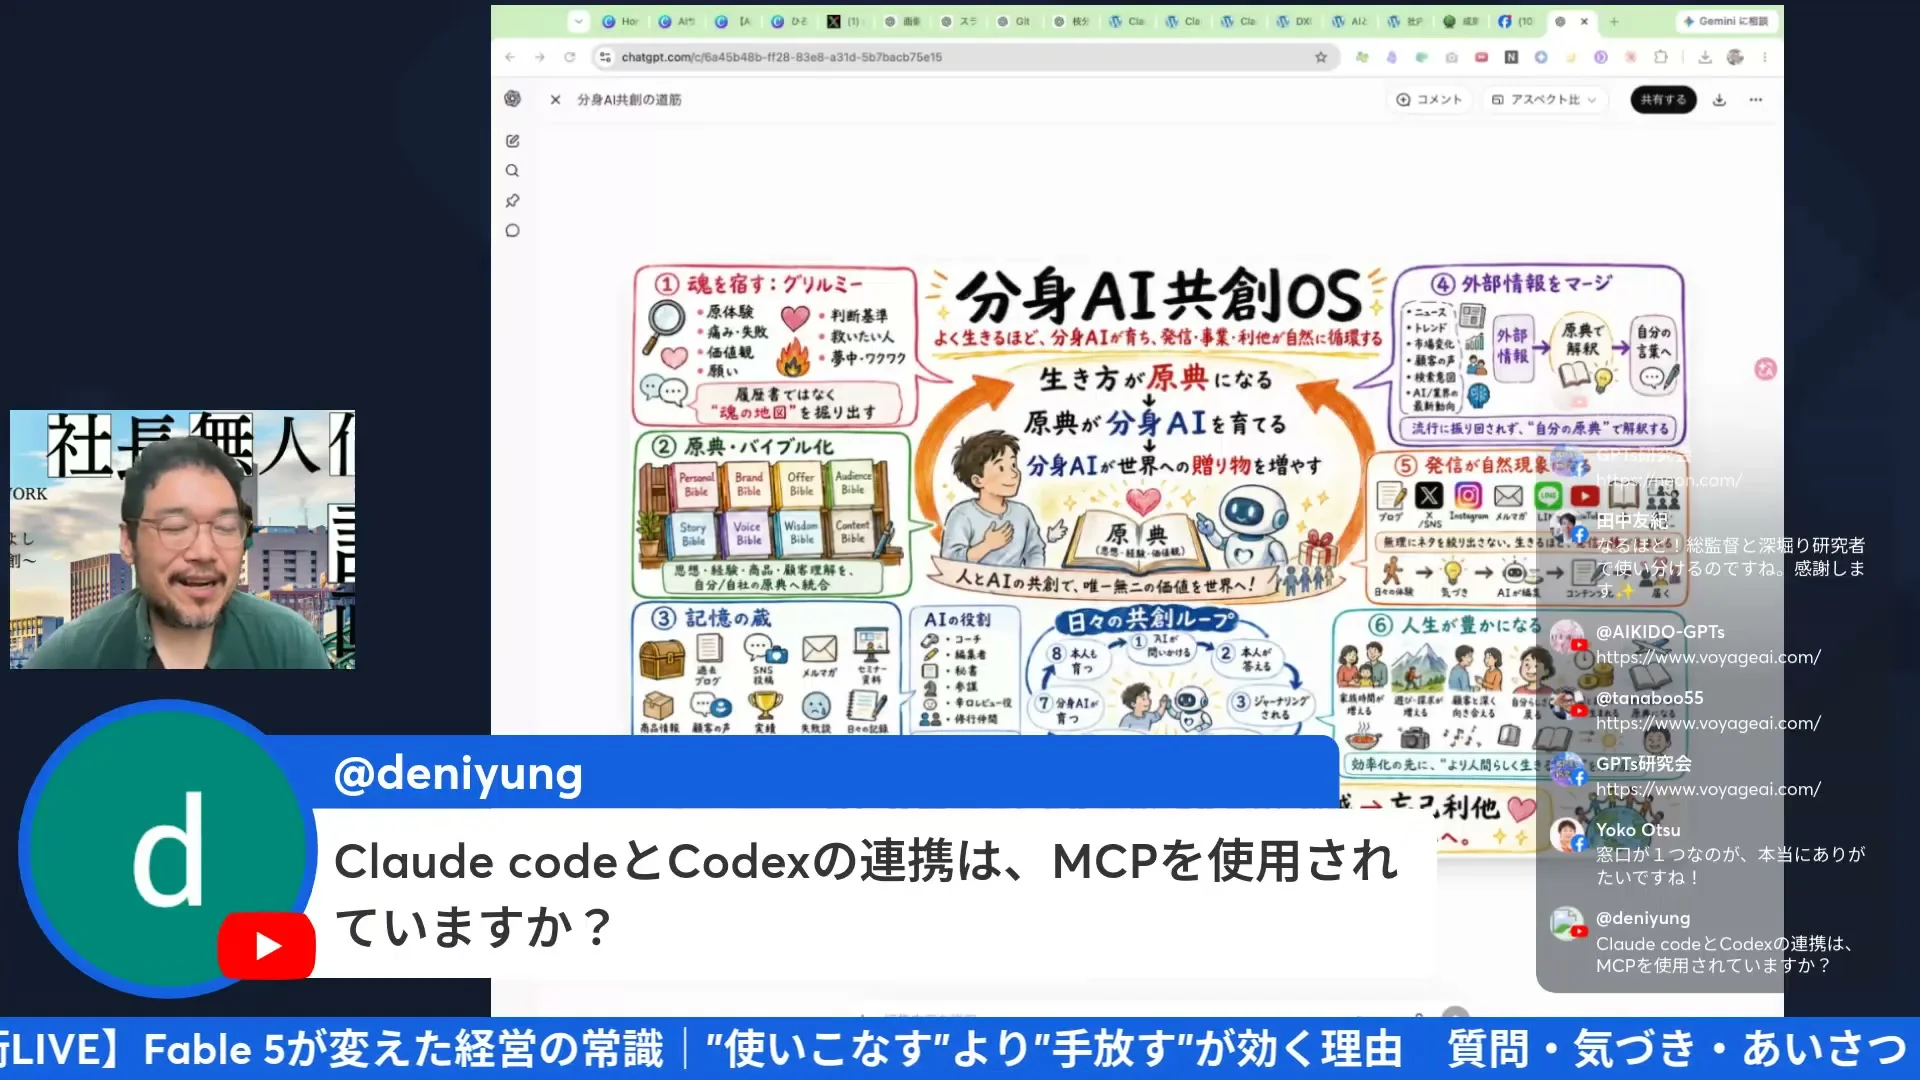Bookmark this page with the star icon
The height and width of the screenshot is (1080, 1920).
click(x=1320, y=57)
